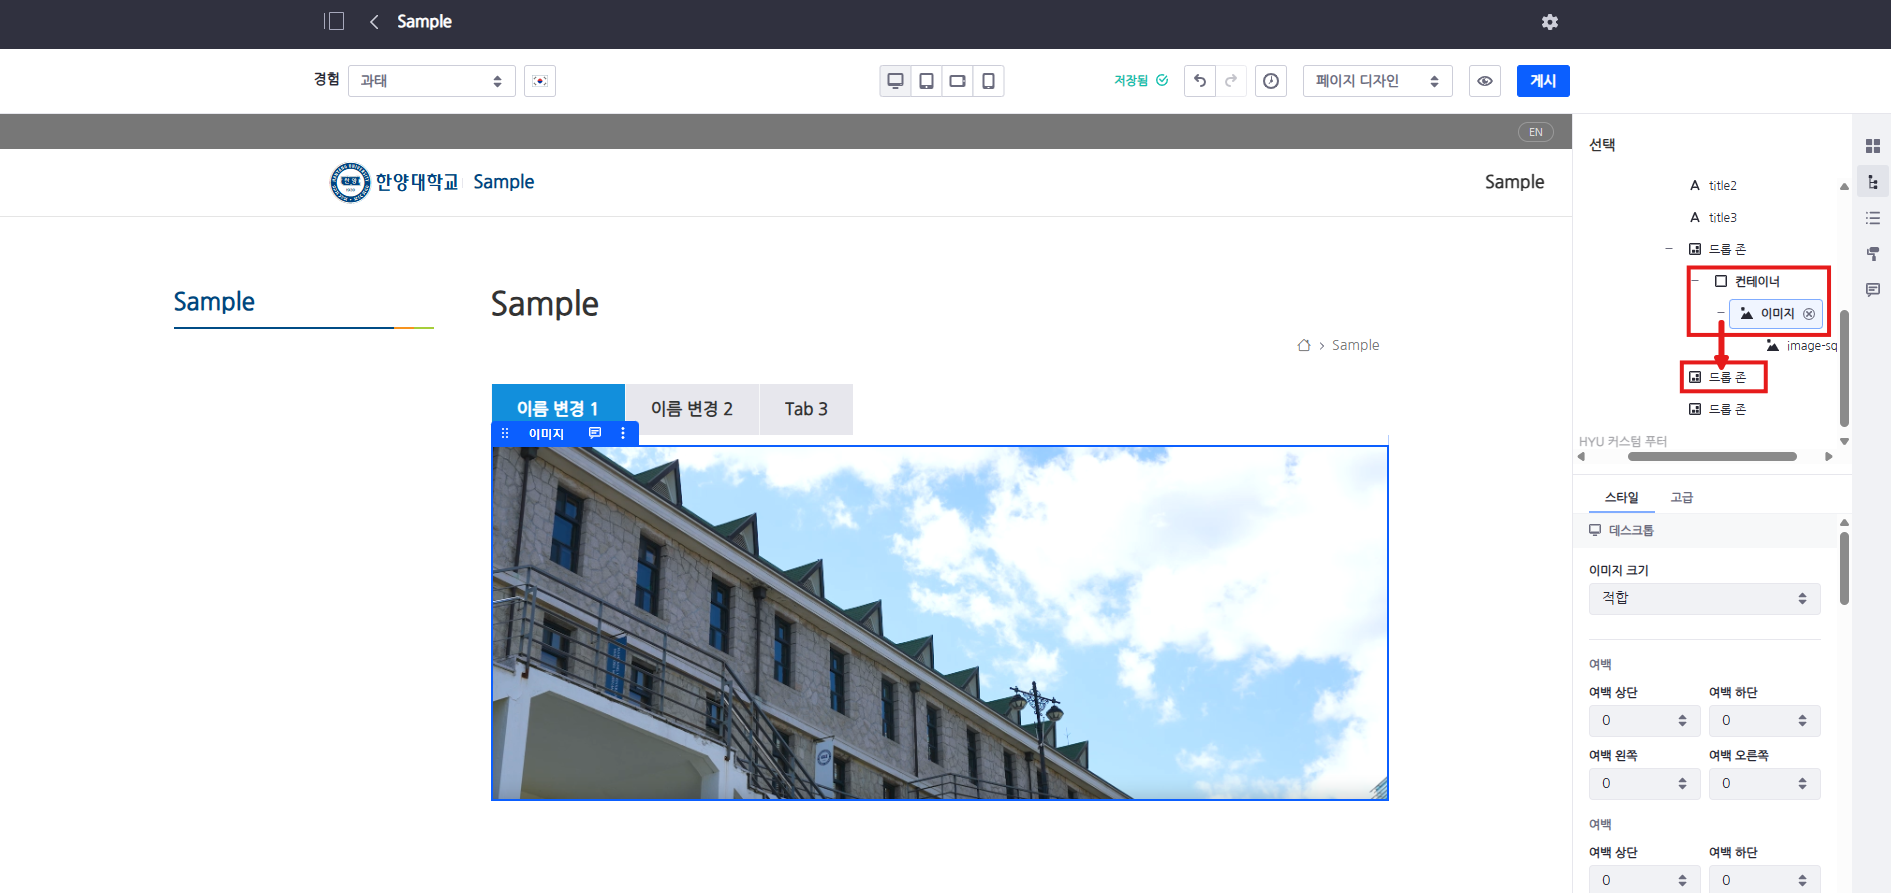Click the 게시 publish button
1891x893 pixels.
click(1542, 81)
